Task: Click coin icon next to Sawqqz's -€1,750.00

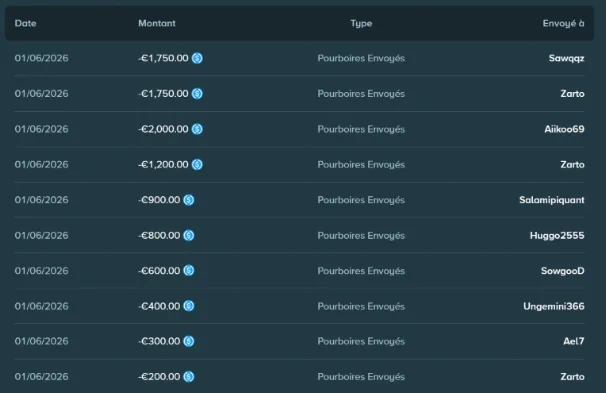Action: pyautogui.click(x=197, y=58)
